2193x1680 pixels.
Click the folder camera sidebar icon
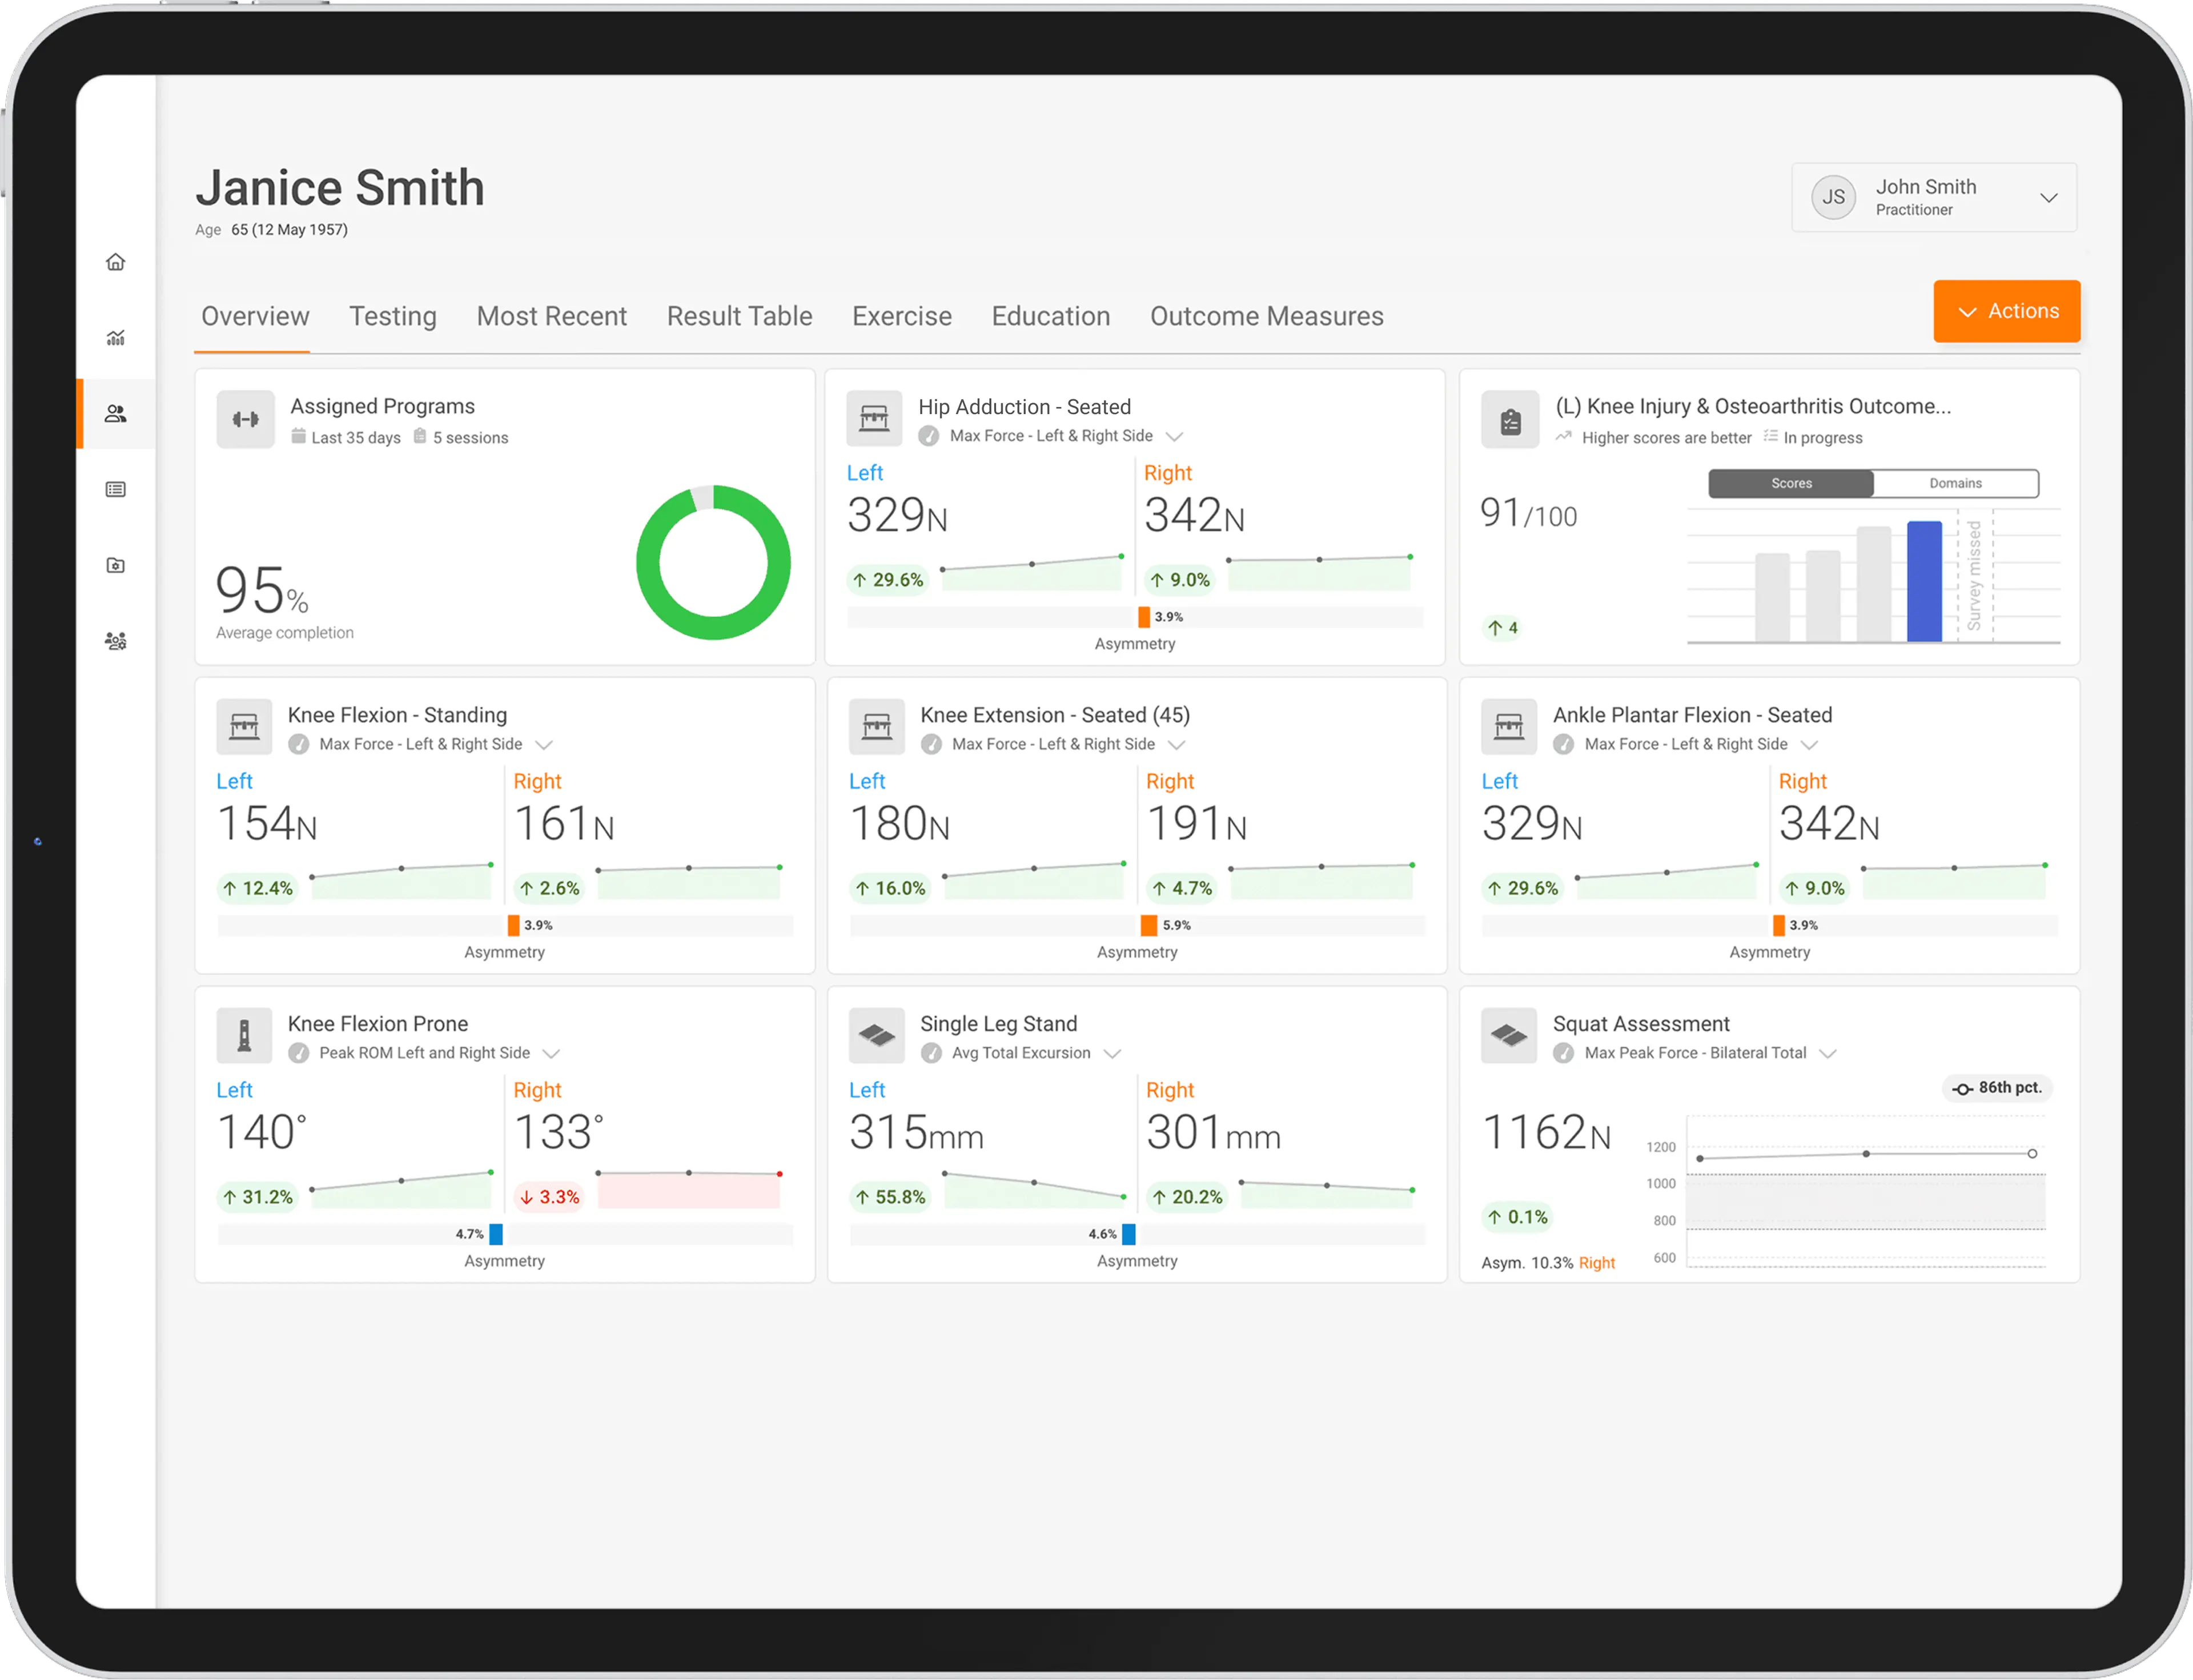(116, 566)
